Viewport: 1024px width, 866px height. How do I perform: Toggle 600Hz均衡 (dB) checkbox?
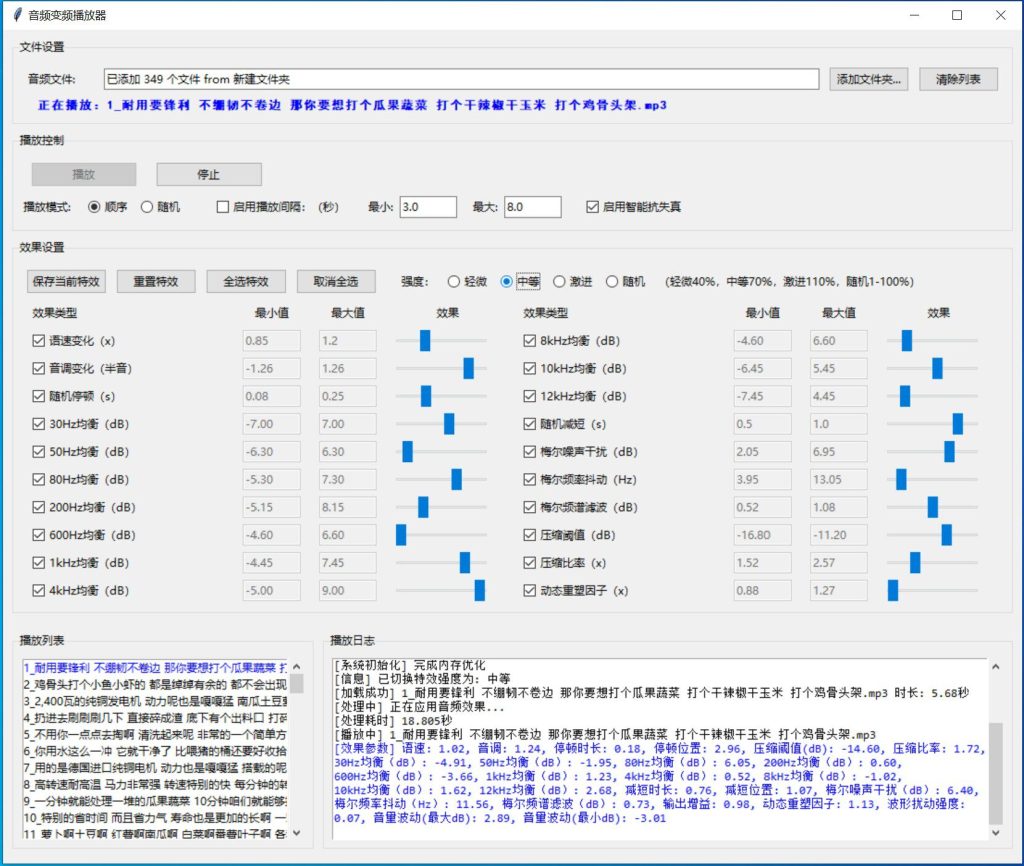[39, 535]
